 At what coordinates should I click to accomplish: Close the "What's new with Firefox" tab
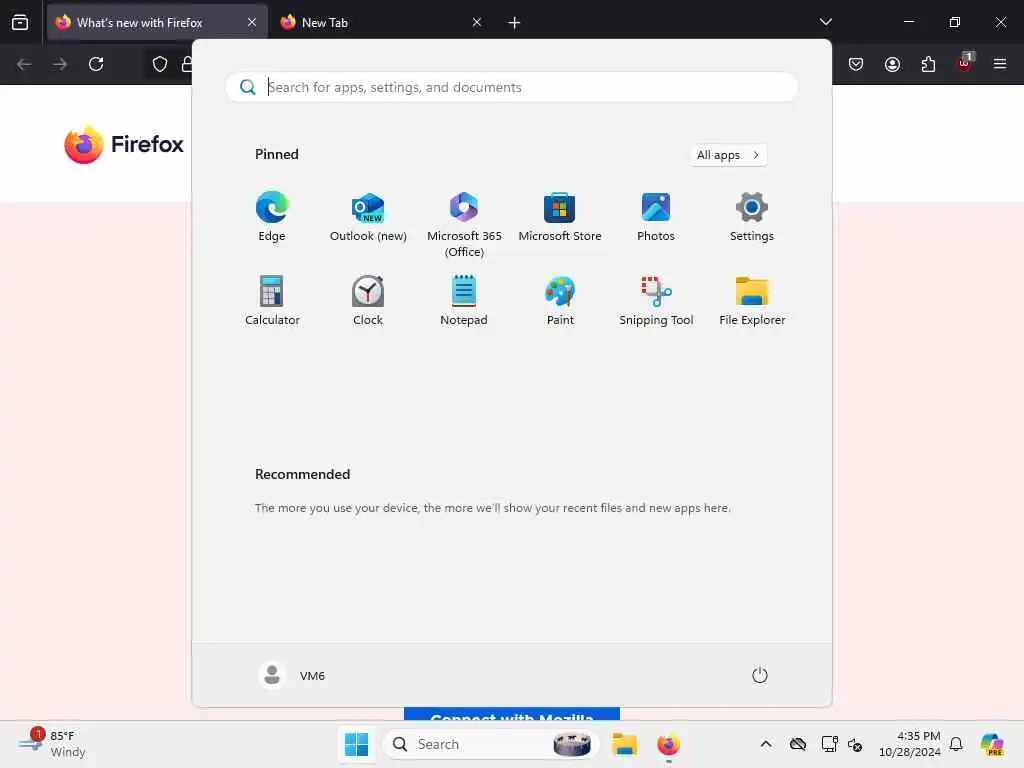[x=252, y=22]
